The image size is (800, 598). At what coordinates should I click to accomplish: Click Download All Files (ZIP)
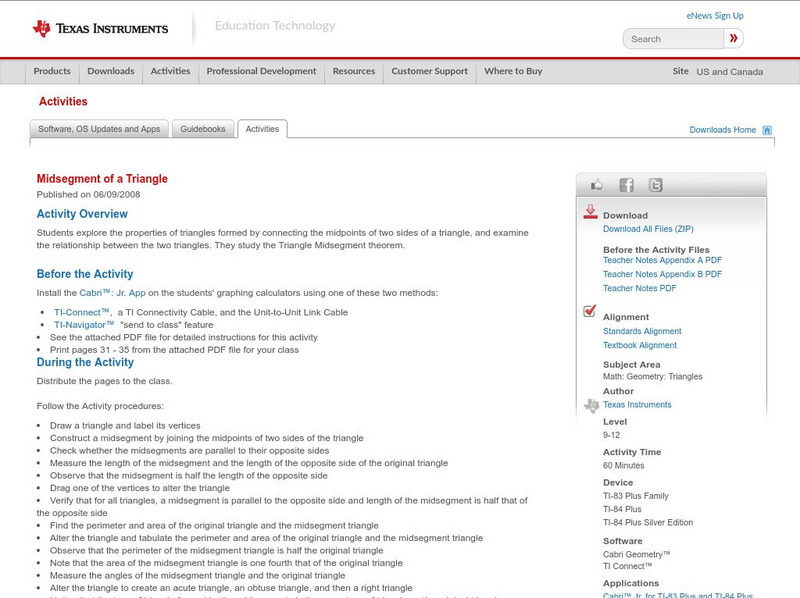[648, 229]
